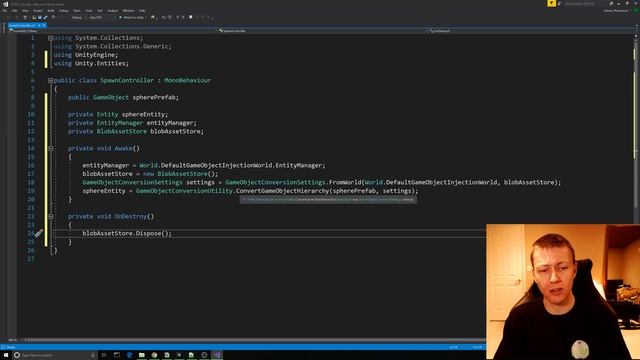Open the View menu
This screenshot has width=640, height=360.
[x=25, y=11]
